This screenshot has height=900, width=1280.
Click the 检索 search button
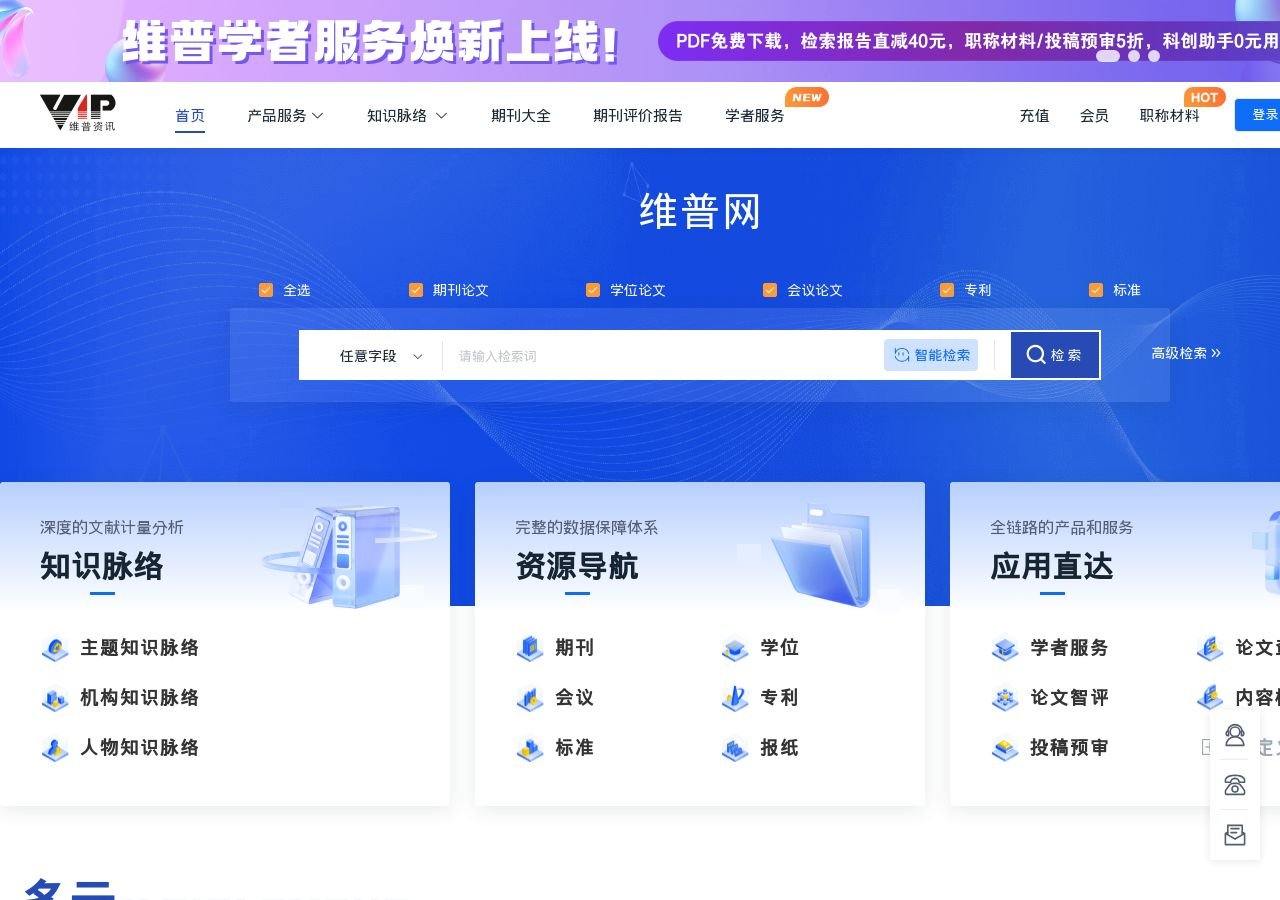coord(1055,355)
